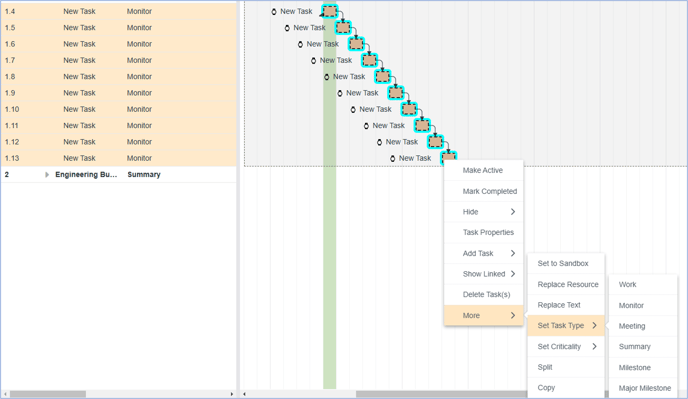Select task row 1.7 in the table
Image resolution: width=688 pixels, height=399 pixels.
tap(118, 60)
